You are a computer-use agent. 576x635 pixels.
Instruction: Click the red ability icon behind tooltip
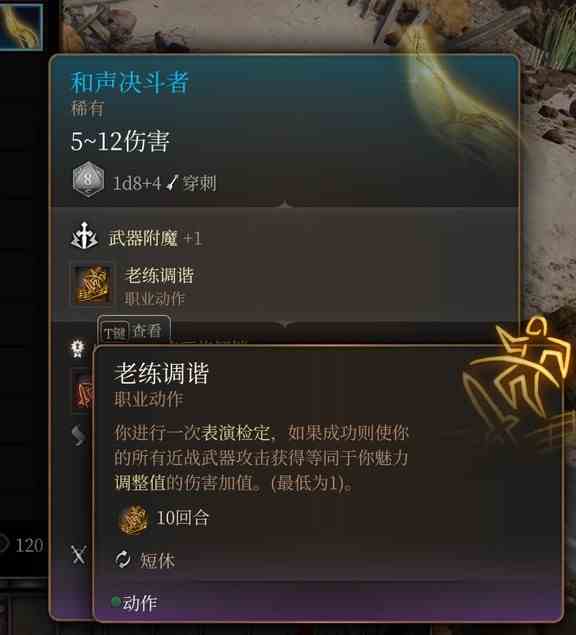(82, 390)
